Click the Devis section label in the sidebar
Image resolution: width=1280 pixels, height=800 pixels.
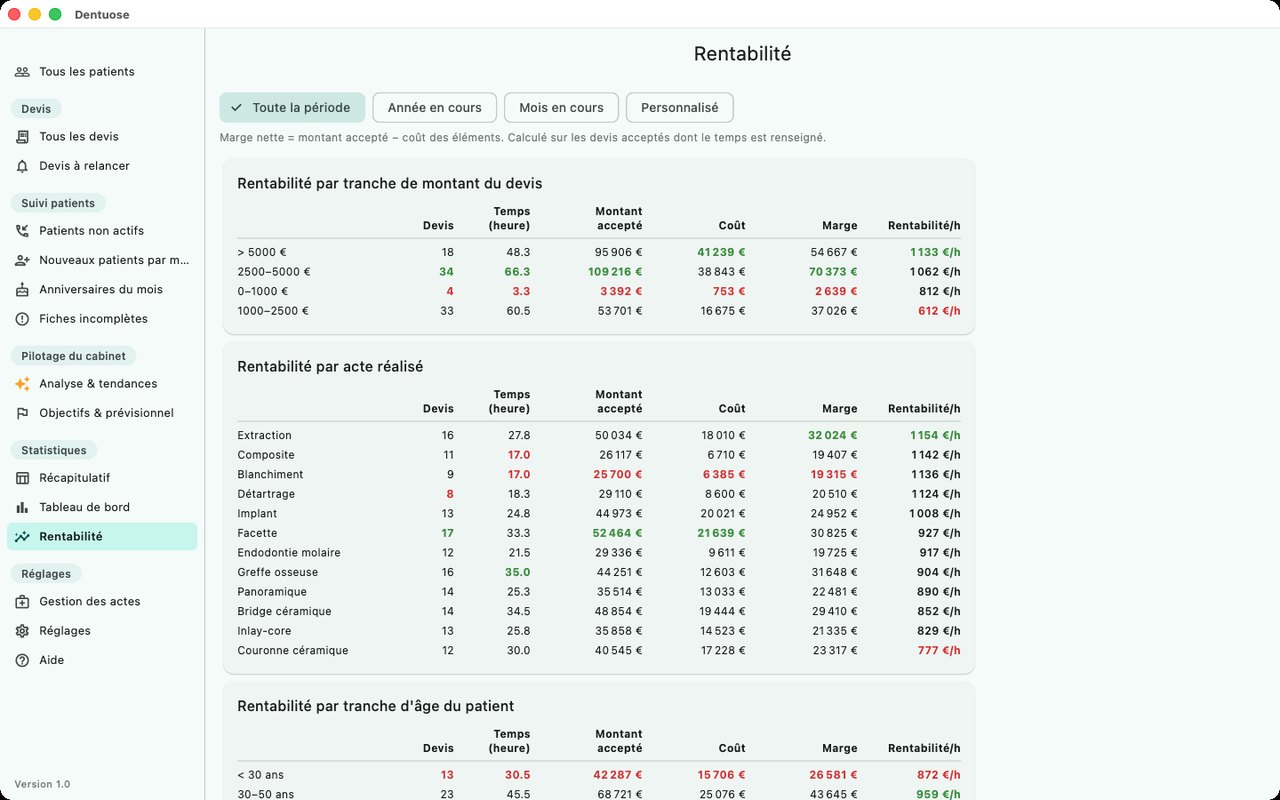tap(36, 109)
